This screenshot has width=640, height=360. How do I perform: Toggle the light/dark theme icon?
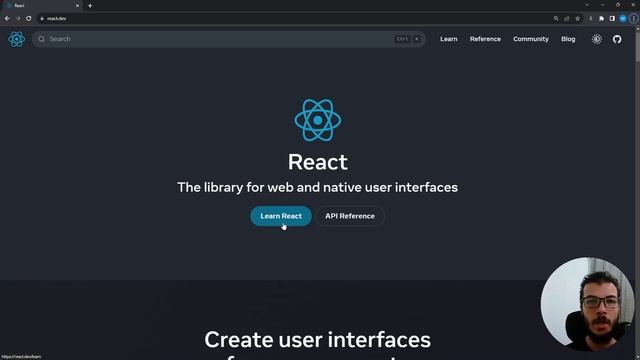tap(597, 39)
